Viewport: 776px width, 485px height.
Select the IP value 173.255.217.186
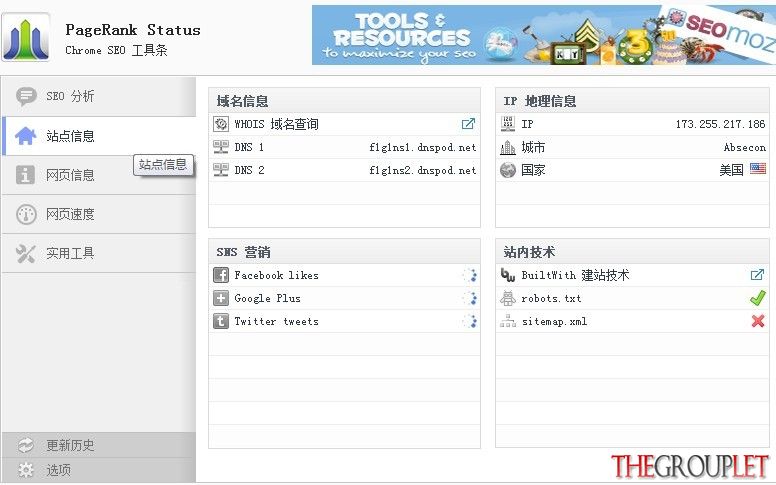[721, 124]
